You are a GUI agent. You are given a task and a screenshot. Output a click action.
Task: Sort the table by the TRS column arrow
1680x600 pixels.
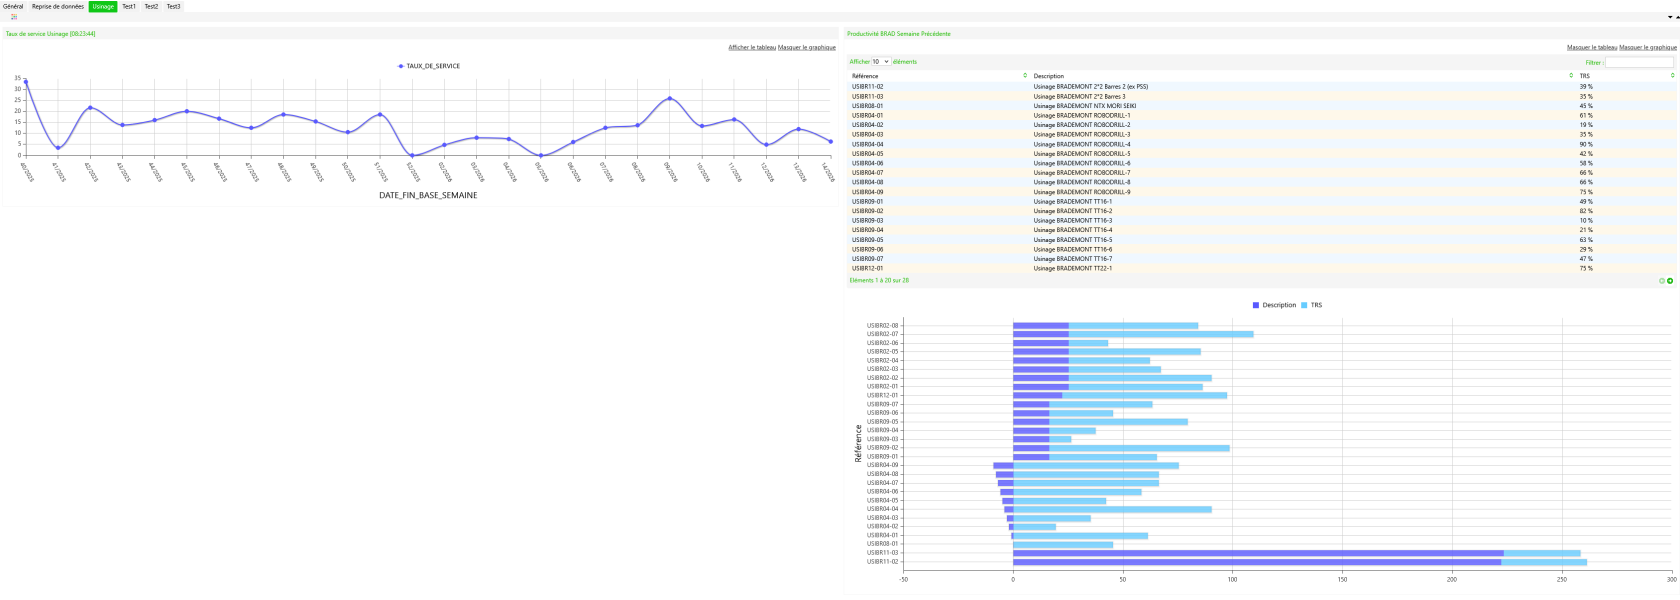pyautogui.click(x=1672, y=76)
